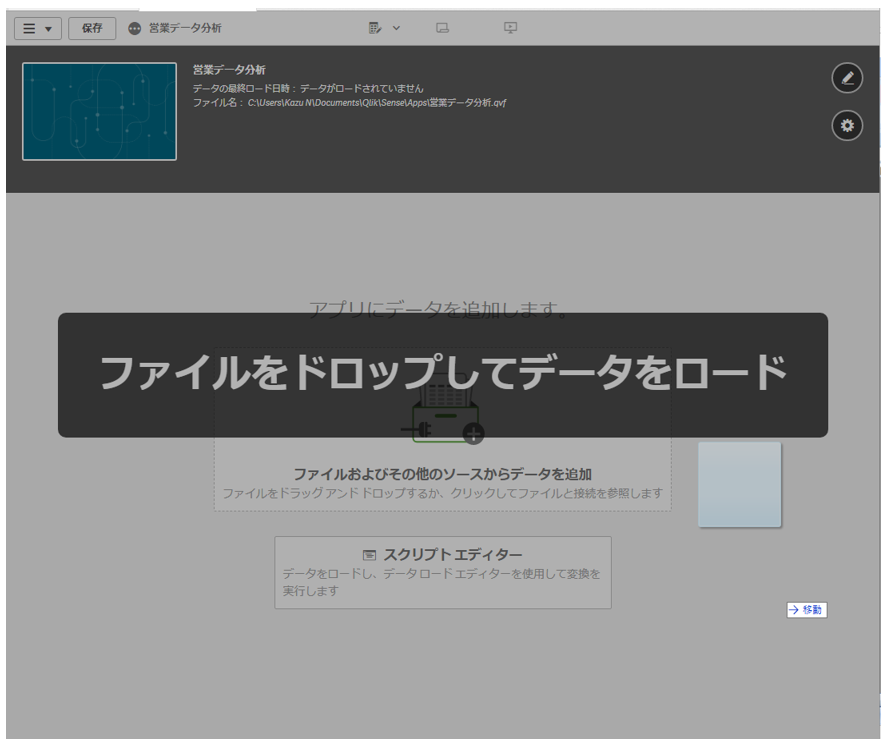
Task: Expand the dropdown arrow beside the hamburger menu
Action: [x=49, y=28]
